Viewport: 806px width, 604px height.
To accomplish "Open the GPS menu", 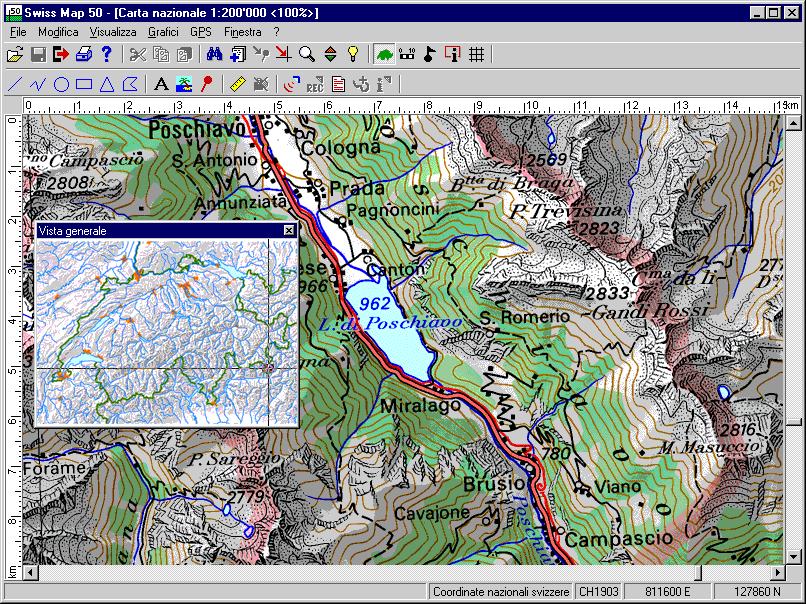I will click(x=201, y=32).
